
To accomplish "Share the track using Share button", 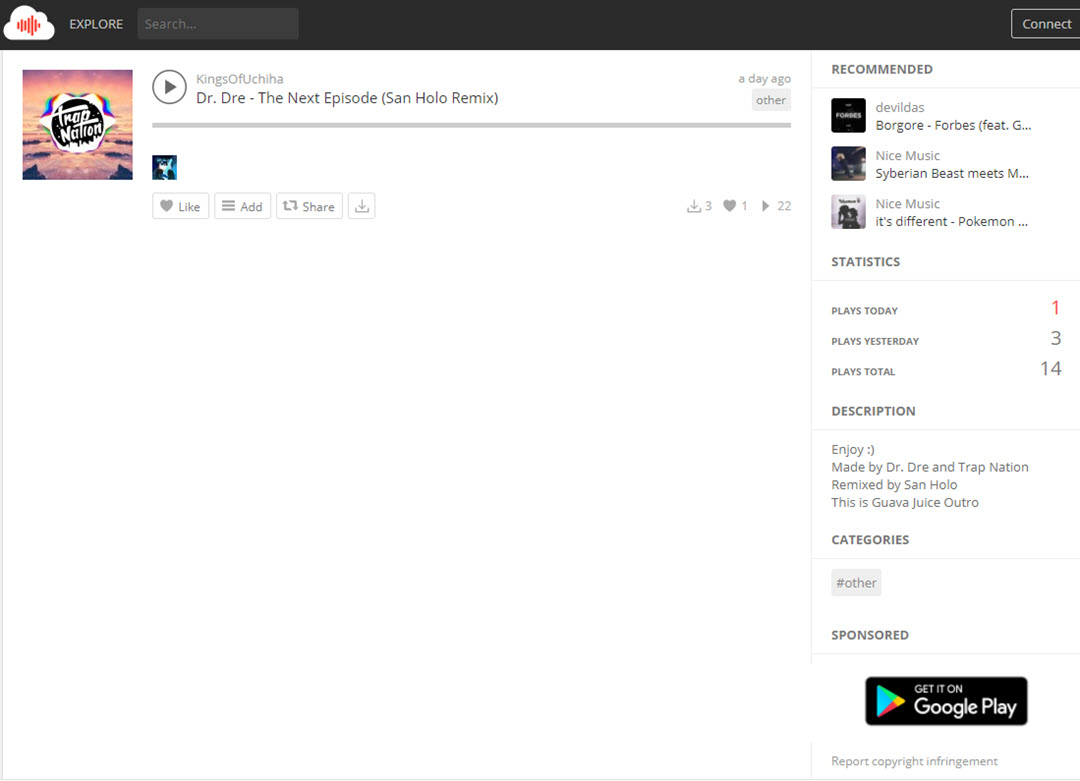I will coord(309,206).
